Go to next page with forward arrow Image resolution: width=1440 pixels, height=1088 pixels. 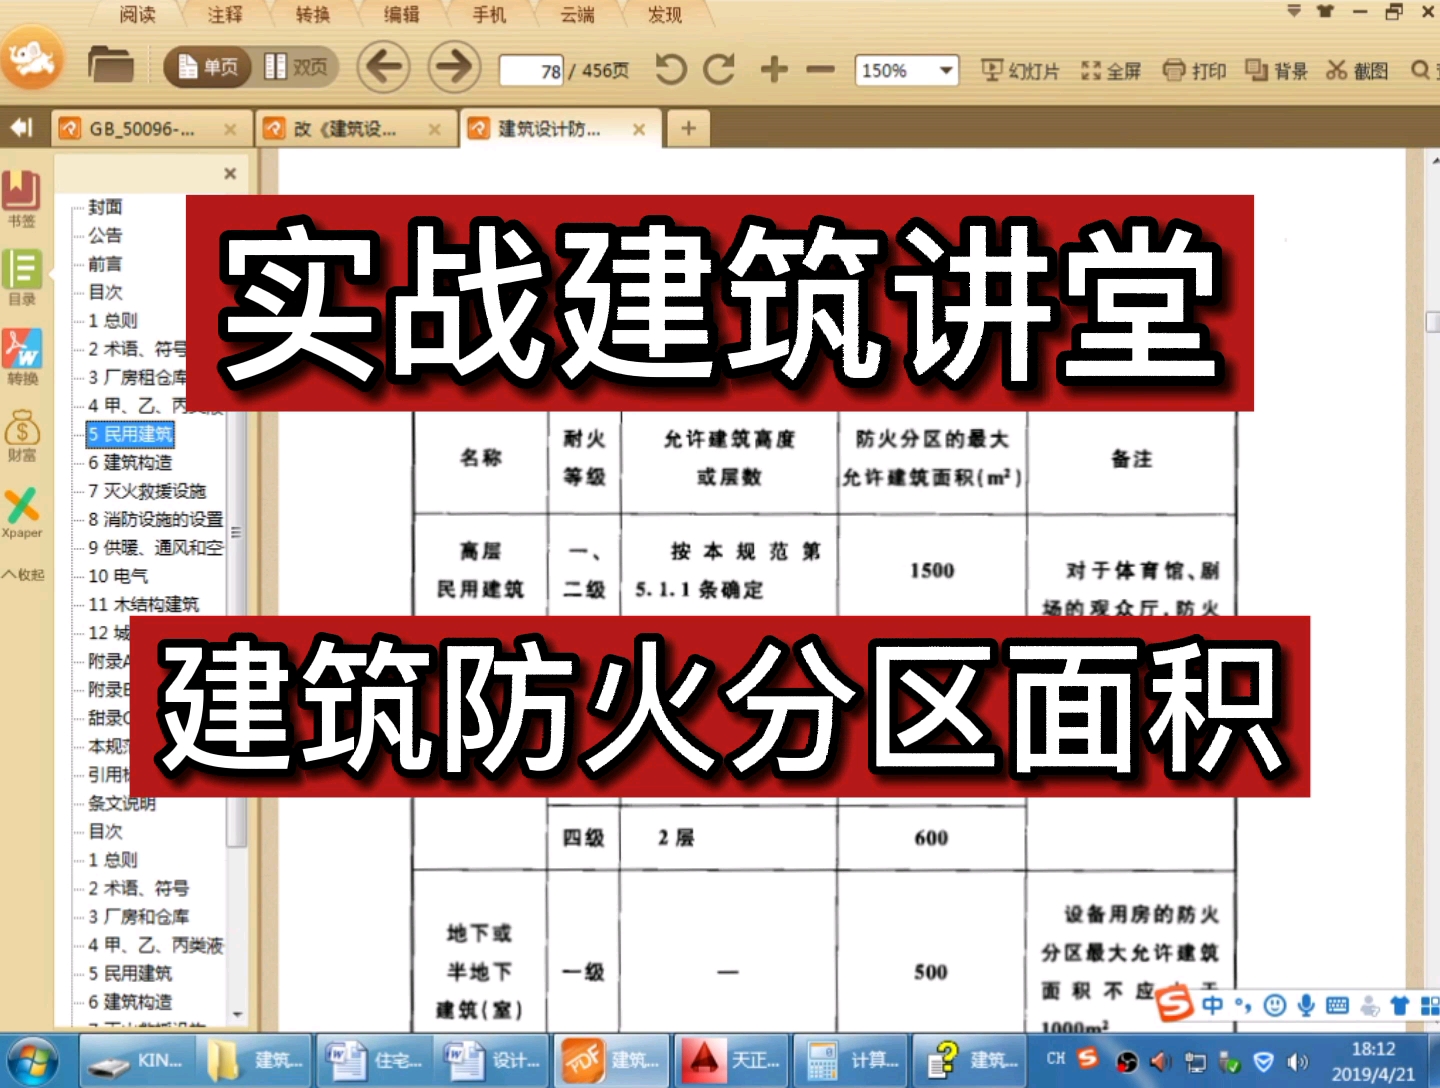(453, 68)
